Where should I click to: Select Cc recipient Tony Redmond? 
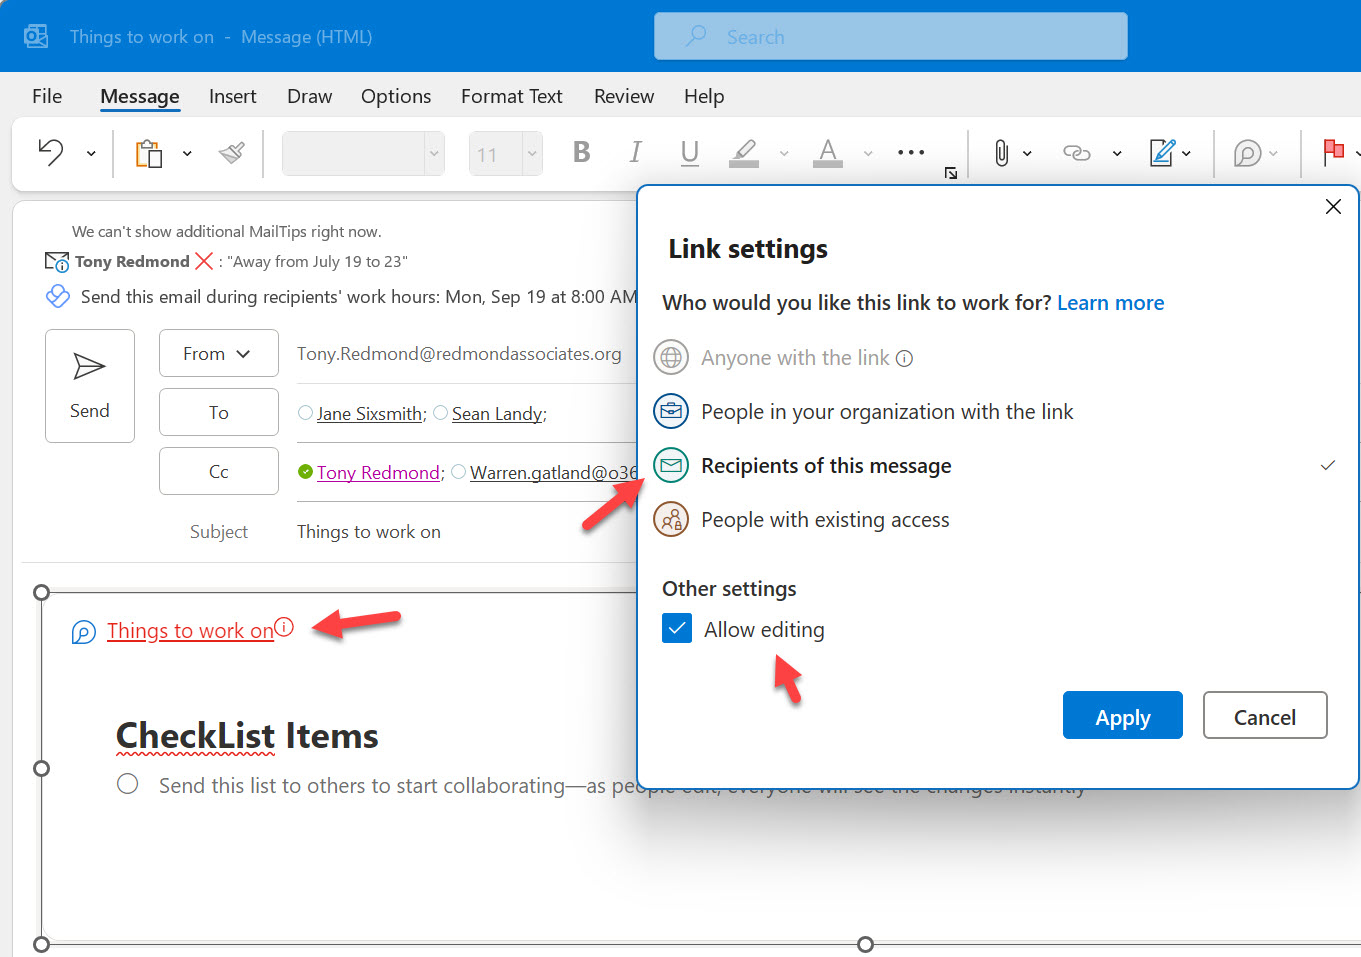click(378, 473)
